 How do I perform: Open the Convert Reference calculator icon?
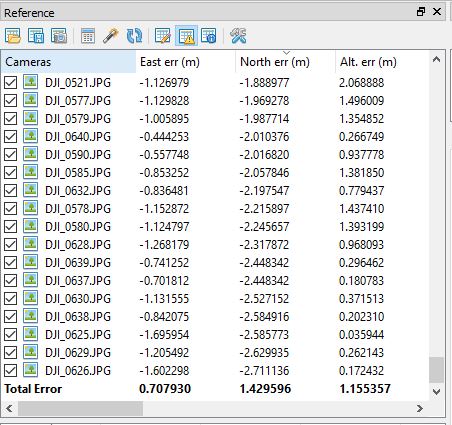[x=88, y=36]
